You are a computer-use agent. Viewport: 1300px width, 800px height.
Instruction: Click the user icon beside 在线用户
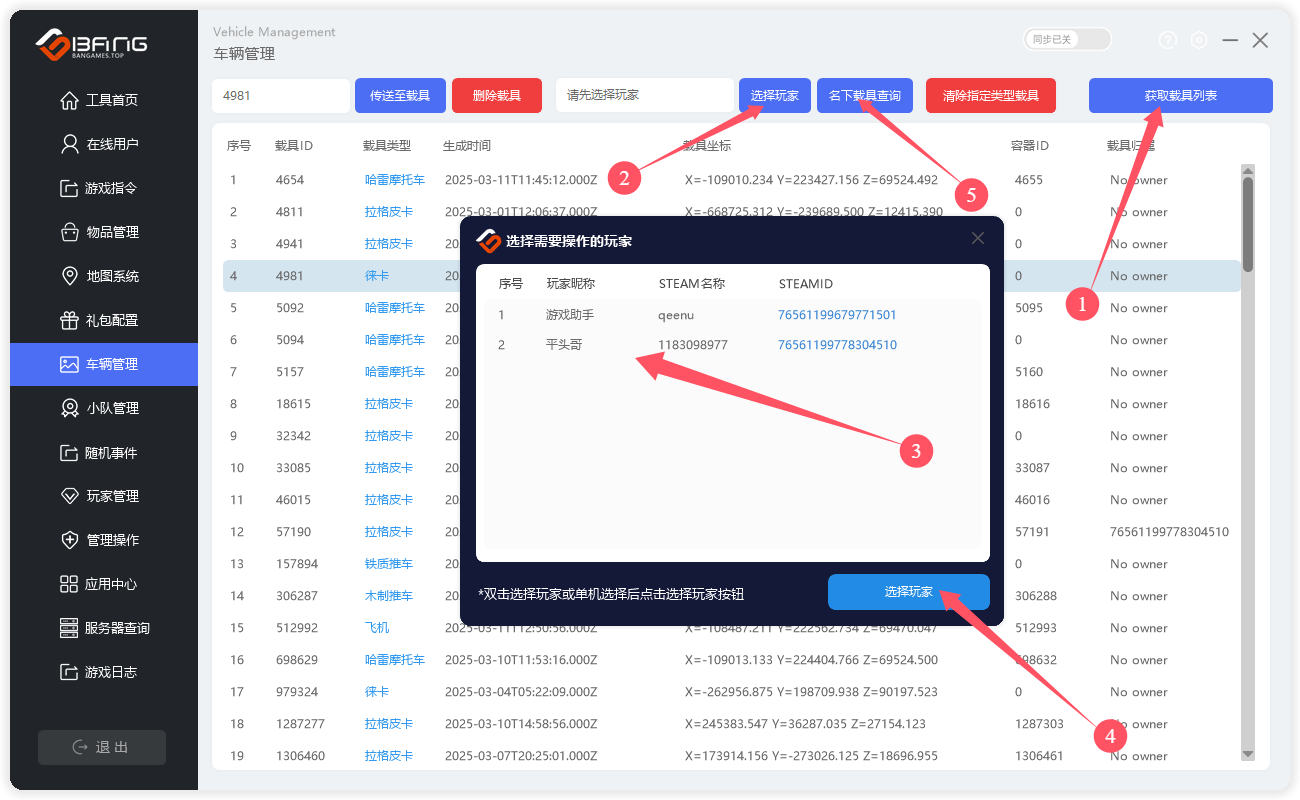pyautogui.click(x=69, y=144)
